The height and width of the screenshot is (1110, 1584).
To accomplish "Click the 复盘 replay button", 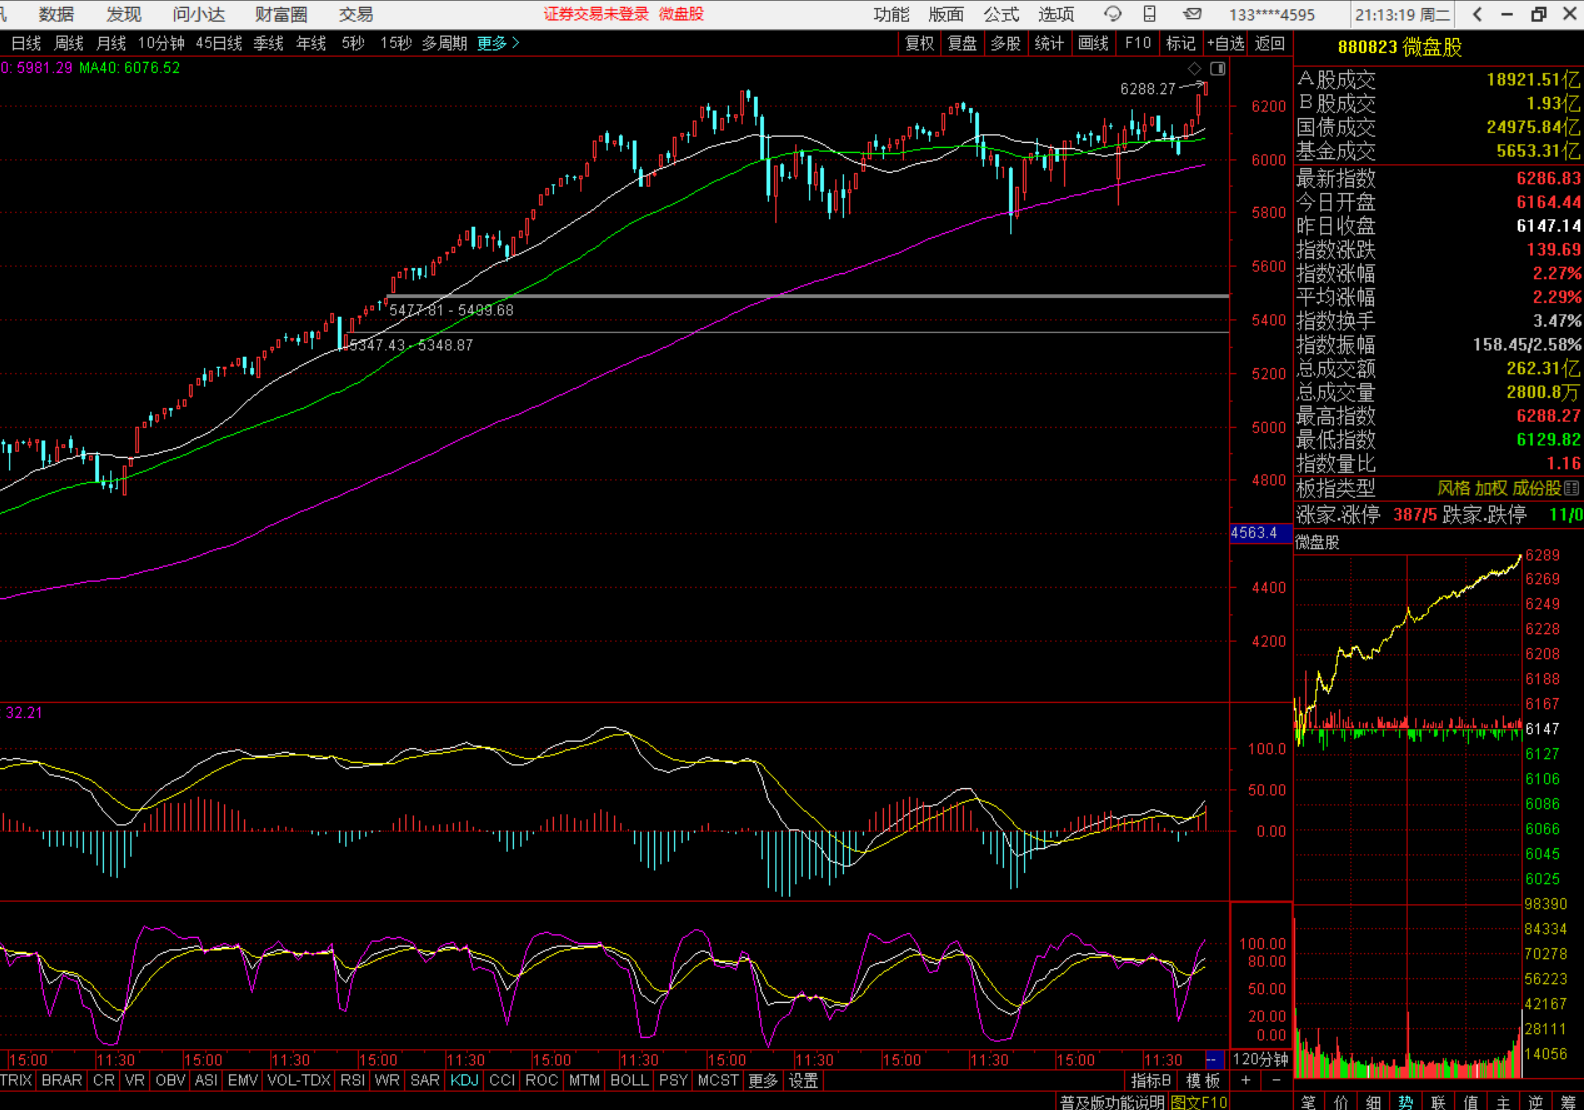I will pyautogui.click(x=962, y=43).
